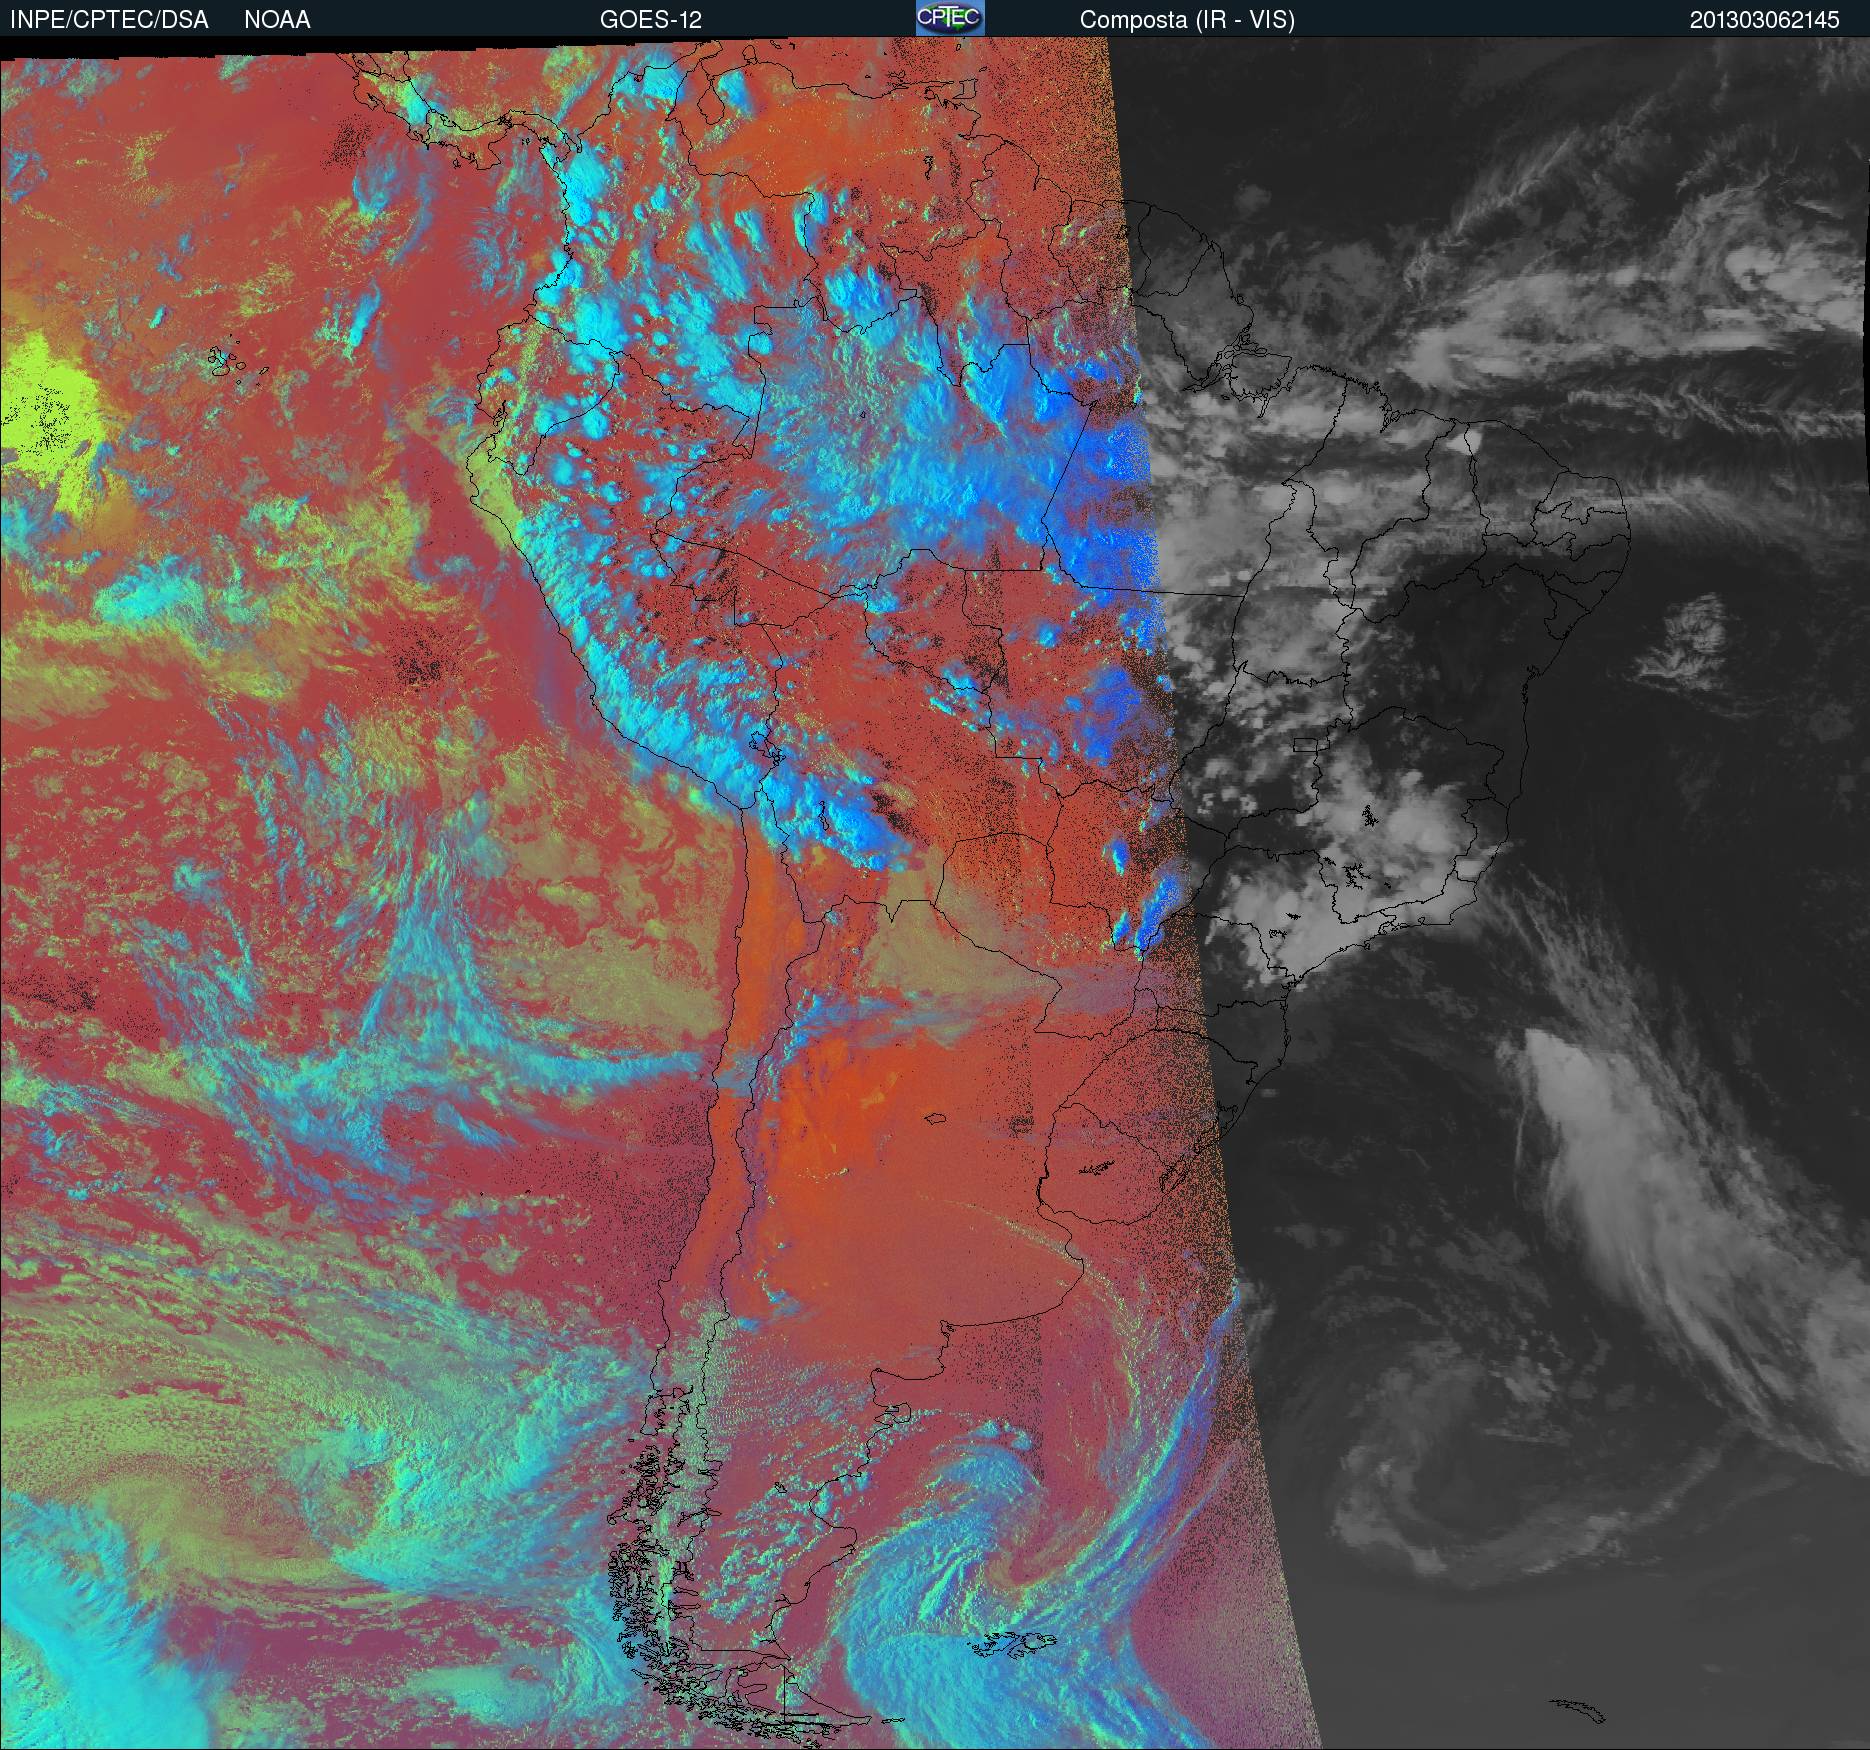This screenshot has width=1870, height=1750.
Task: Click the CPTEC logo in header
Action: coord(950,18)
